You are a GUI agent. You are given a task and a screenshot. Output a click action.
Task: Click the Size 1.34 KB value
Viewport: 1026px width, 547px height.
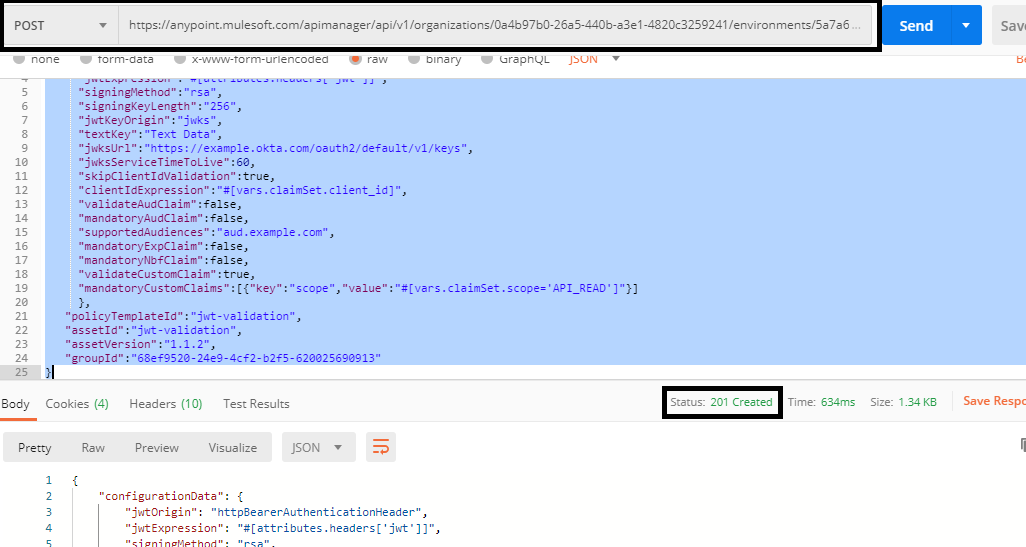pyautogui.click(x=917, y=402)
